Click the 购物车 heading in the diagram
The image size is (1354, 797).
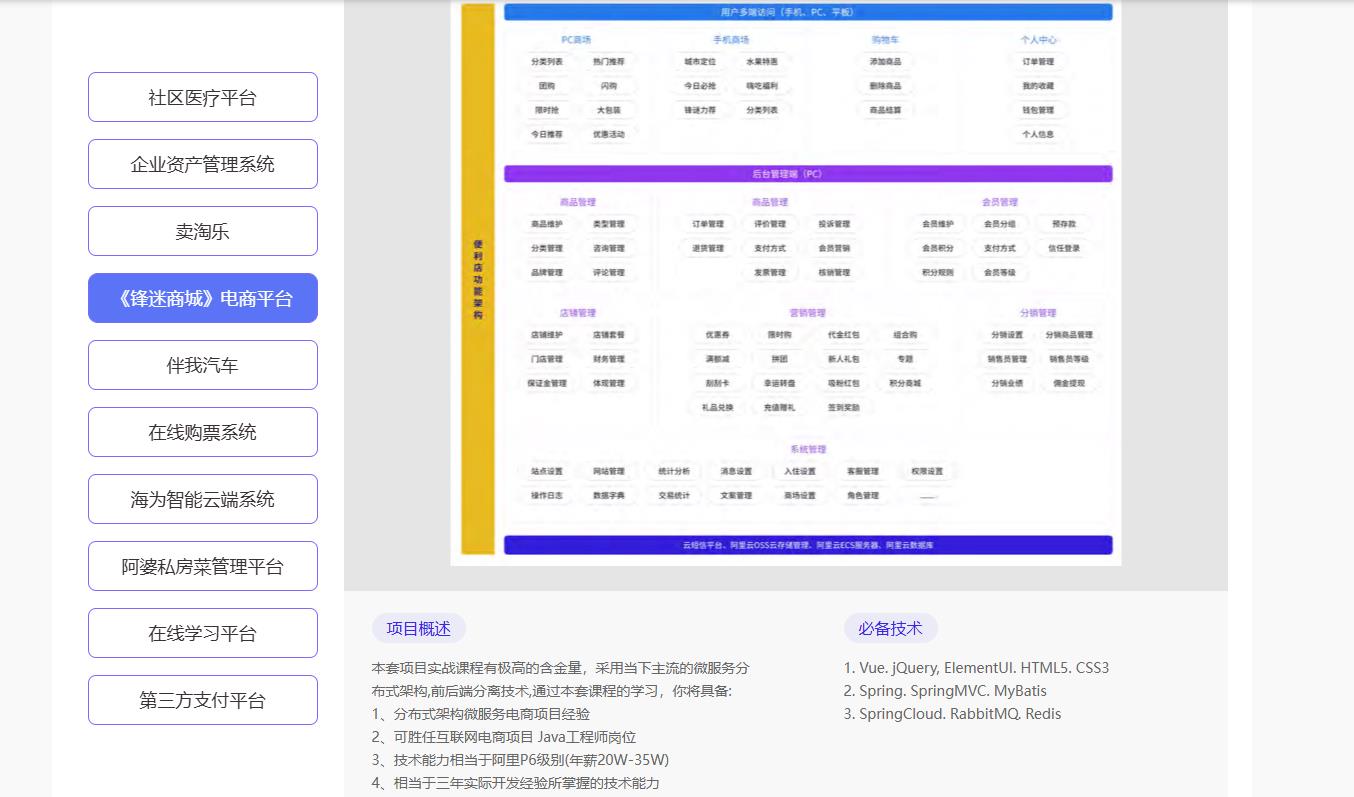[884, 40]
